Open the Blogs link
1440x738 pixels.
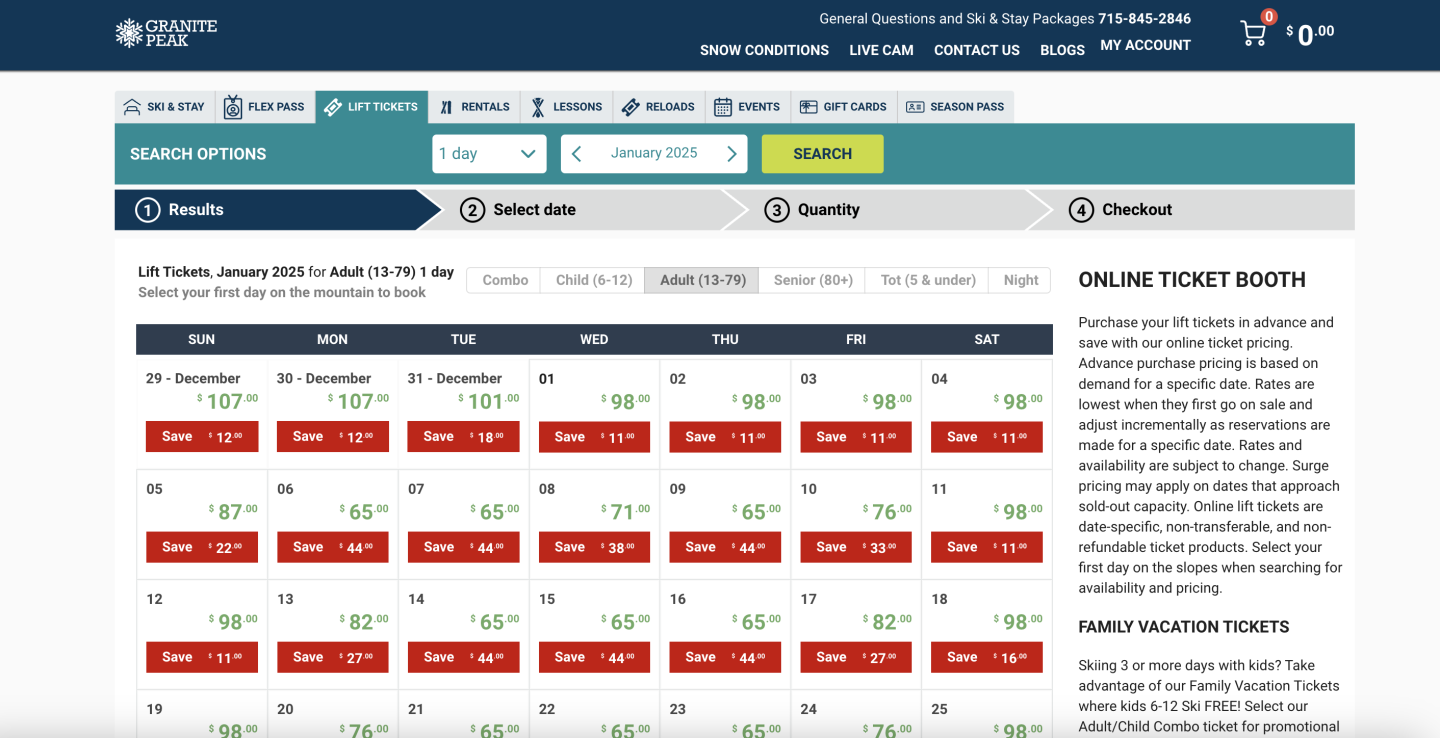pyautogui.click(x=1062, y=50)
